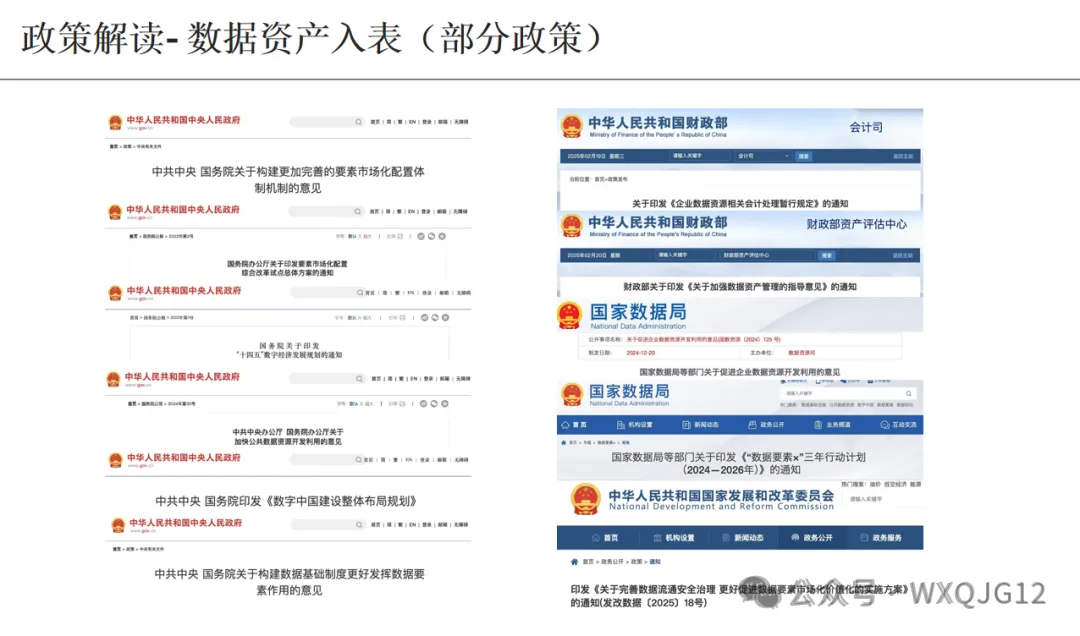Screen dimensions: 1080x636
Task: Click gov.cn emblem above 公共数据资源开发利用 title
Action: click(113, 380)
